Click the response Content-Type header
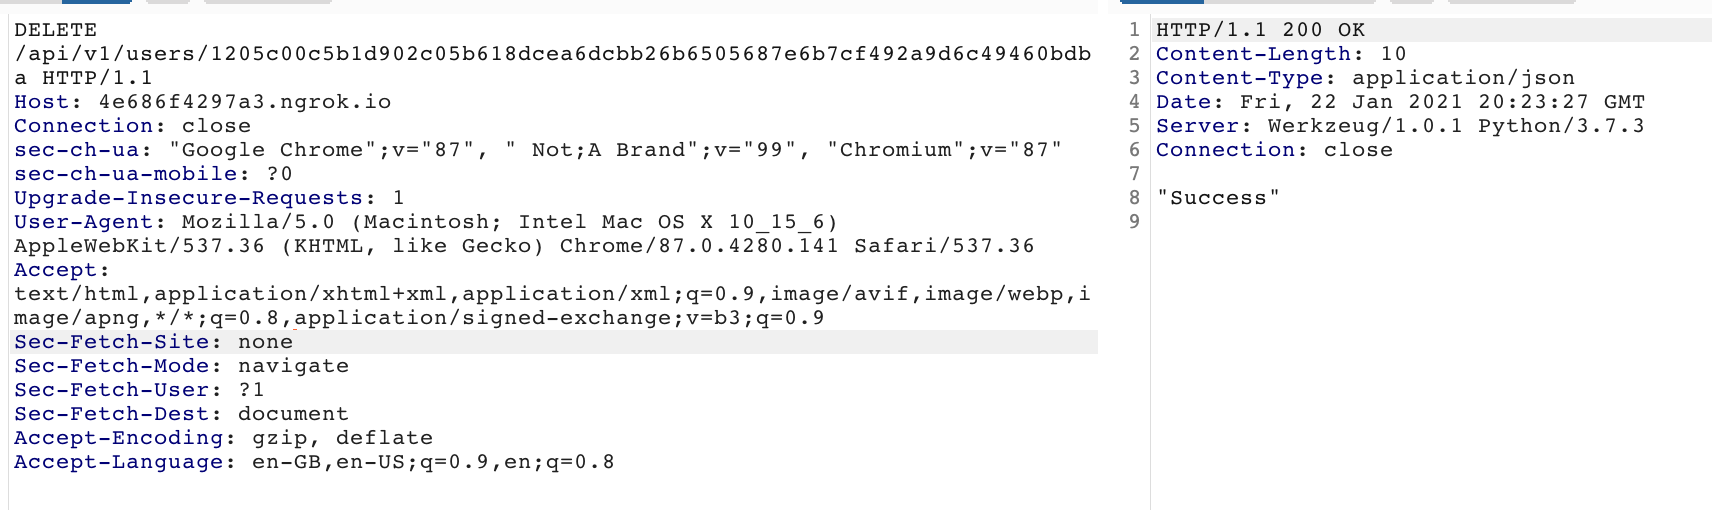The height and width of the screenshot is (510, 1712). pos(1365,78)
